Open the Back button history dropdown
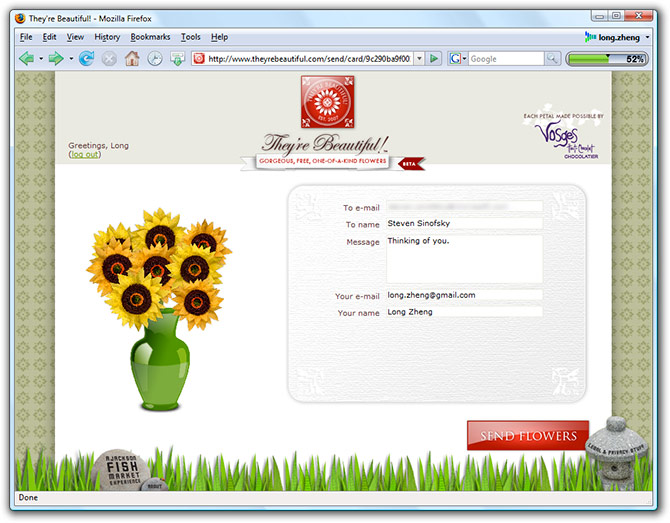670x523 pixels. click(41, 59)
